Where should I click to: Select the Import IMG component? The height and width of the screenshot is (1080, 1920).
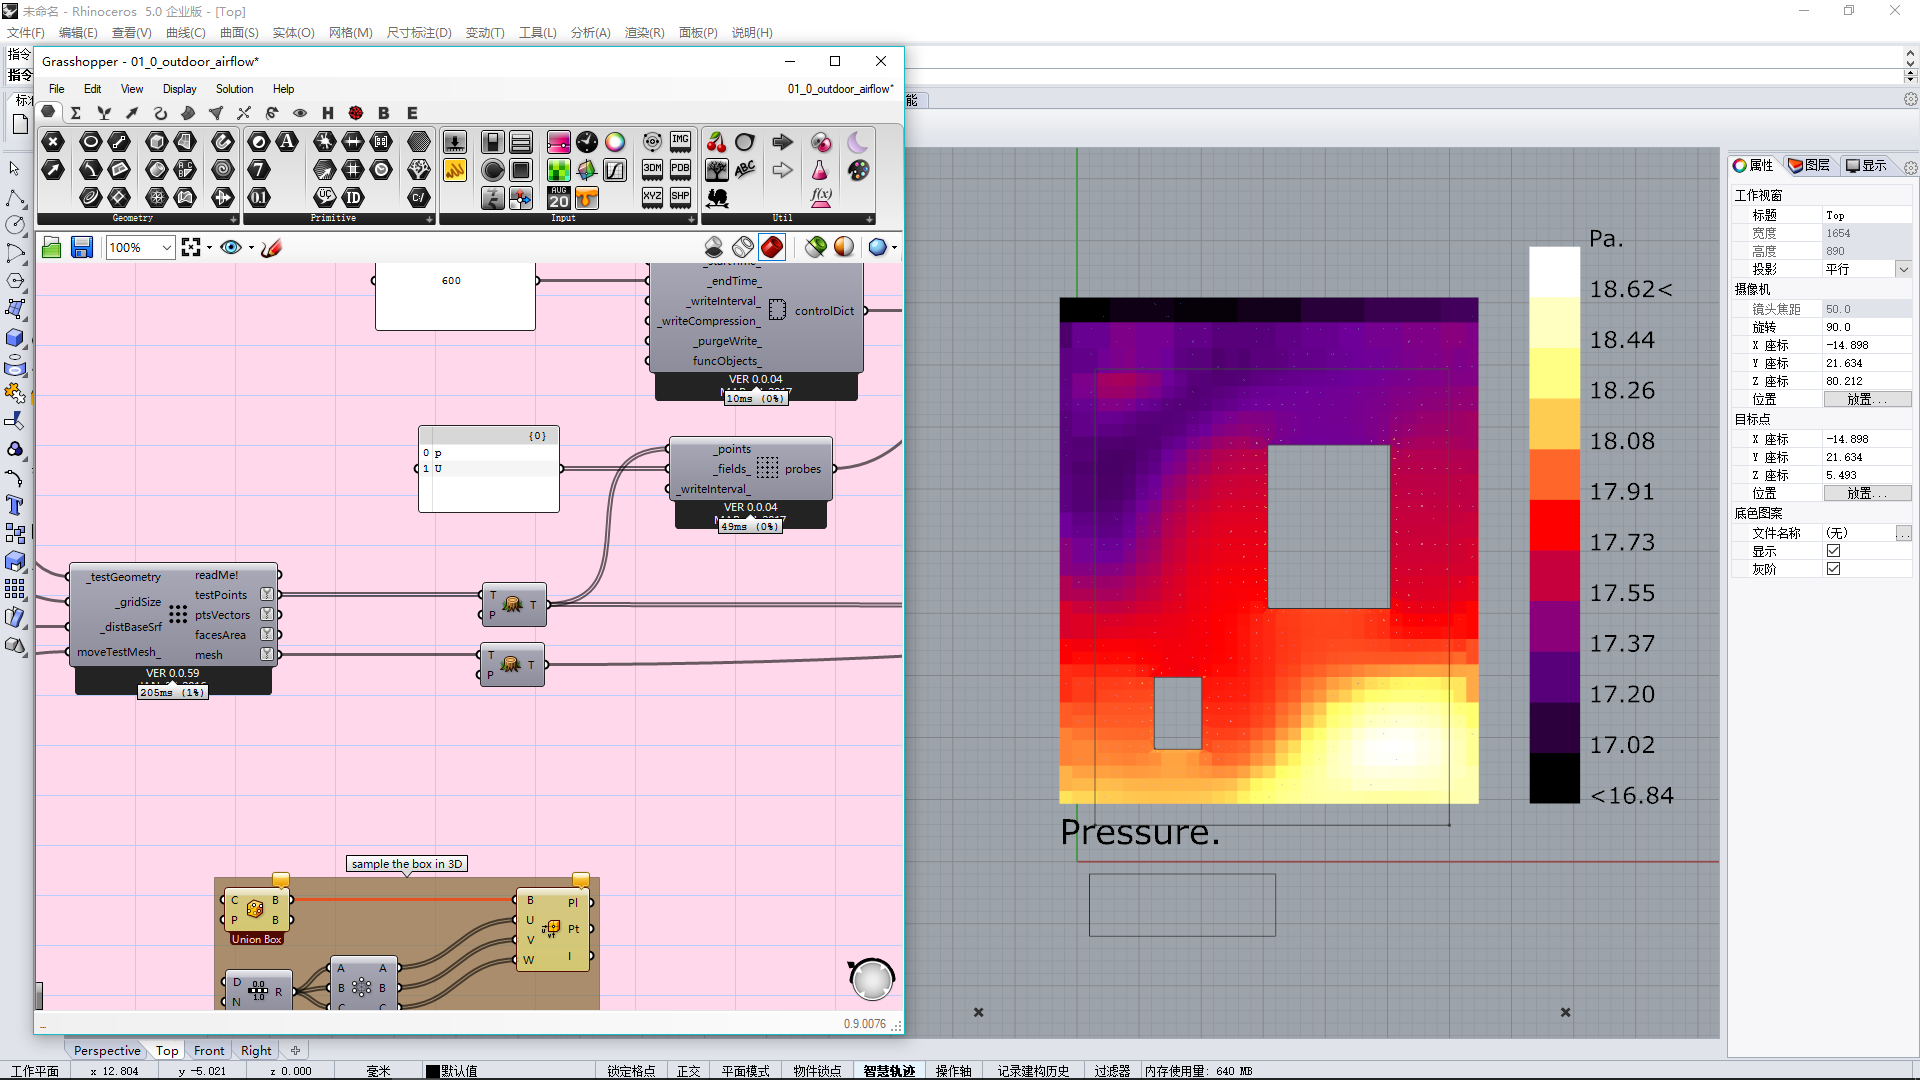pos(681,142)
